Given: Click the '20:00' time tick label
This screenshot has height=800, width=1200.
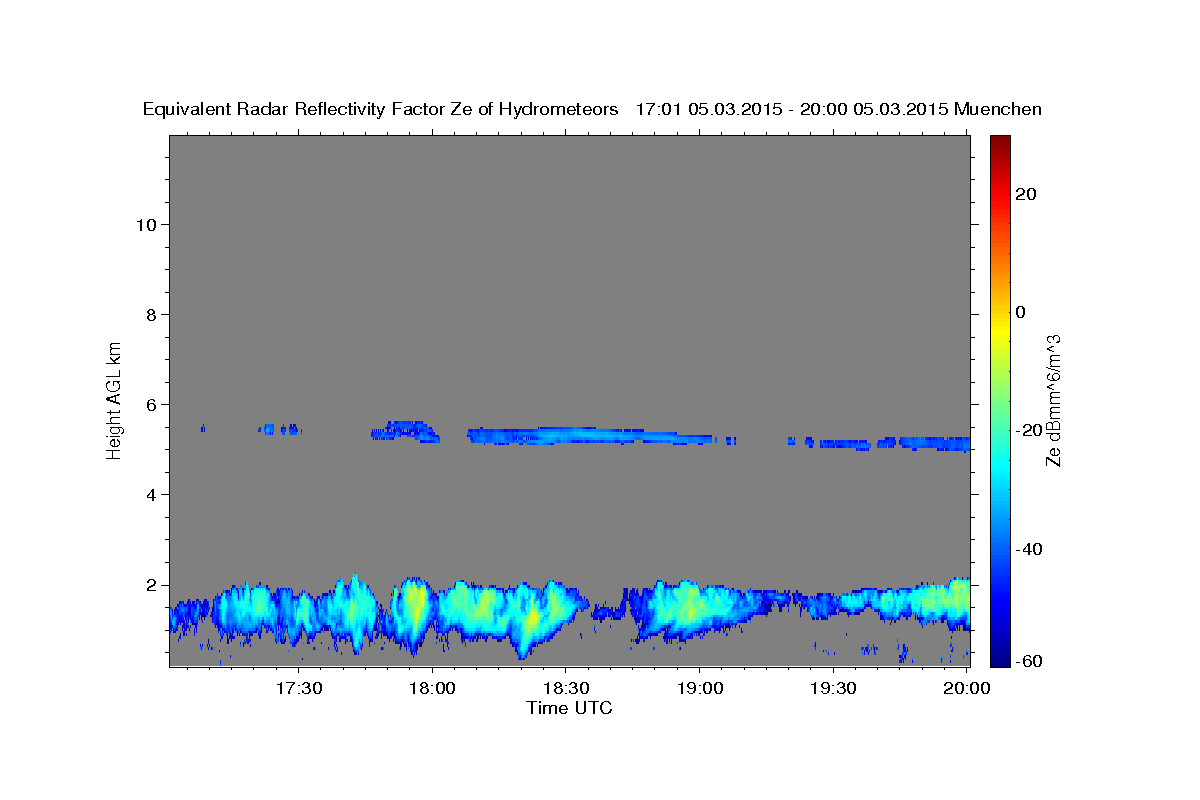Looking at the screenshot, I should click(x=966, y=688).
